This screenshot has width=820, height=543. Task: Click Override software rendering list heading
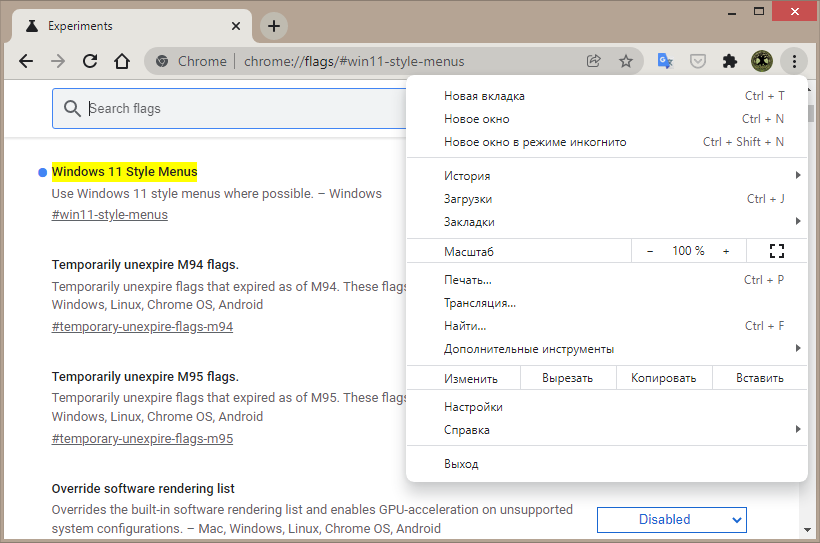(x=143, y=489)
